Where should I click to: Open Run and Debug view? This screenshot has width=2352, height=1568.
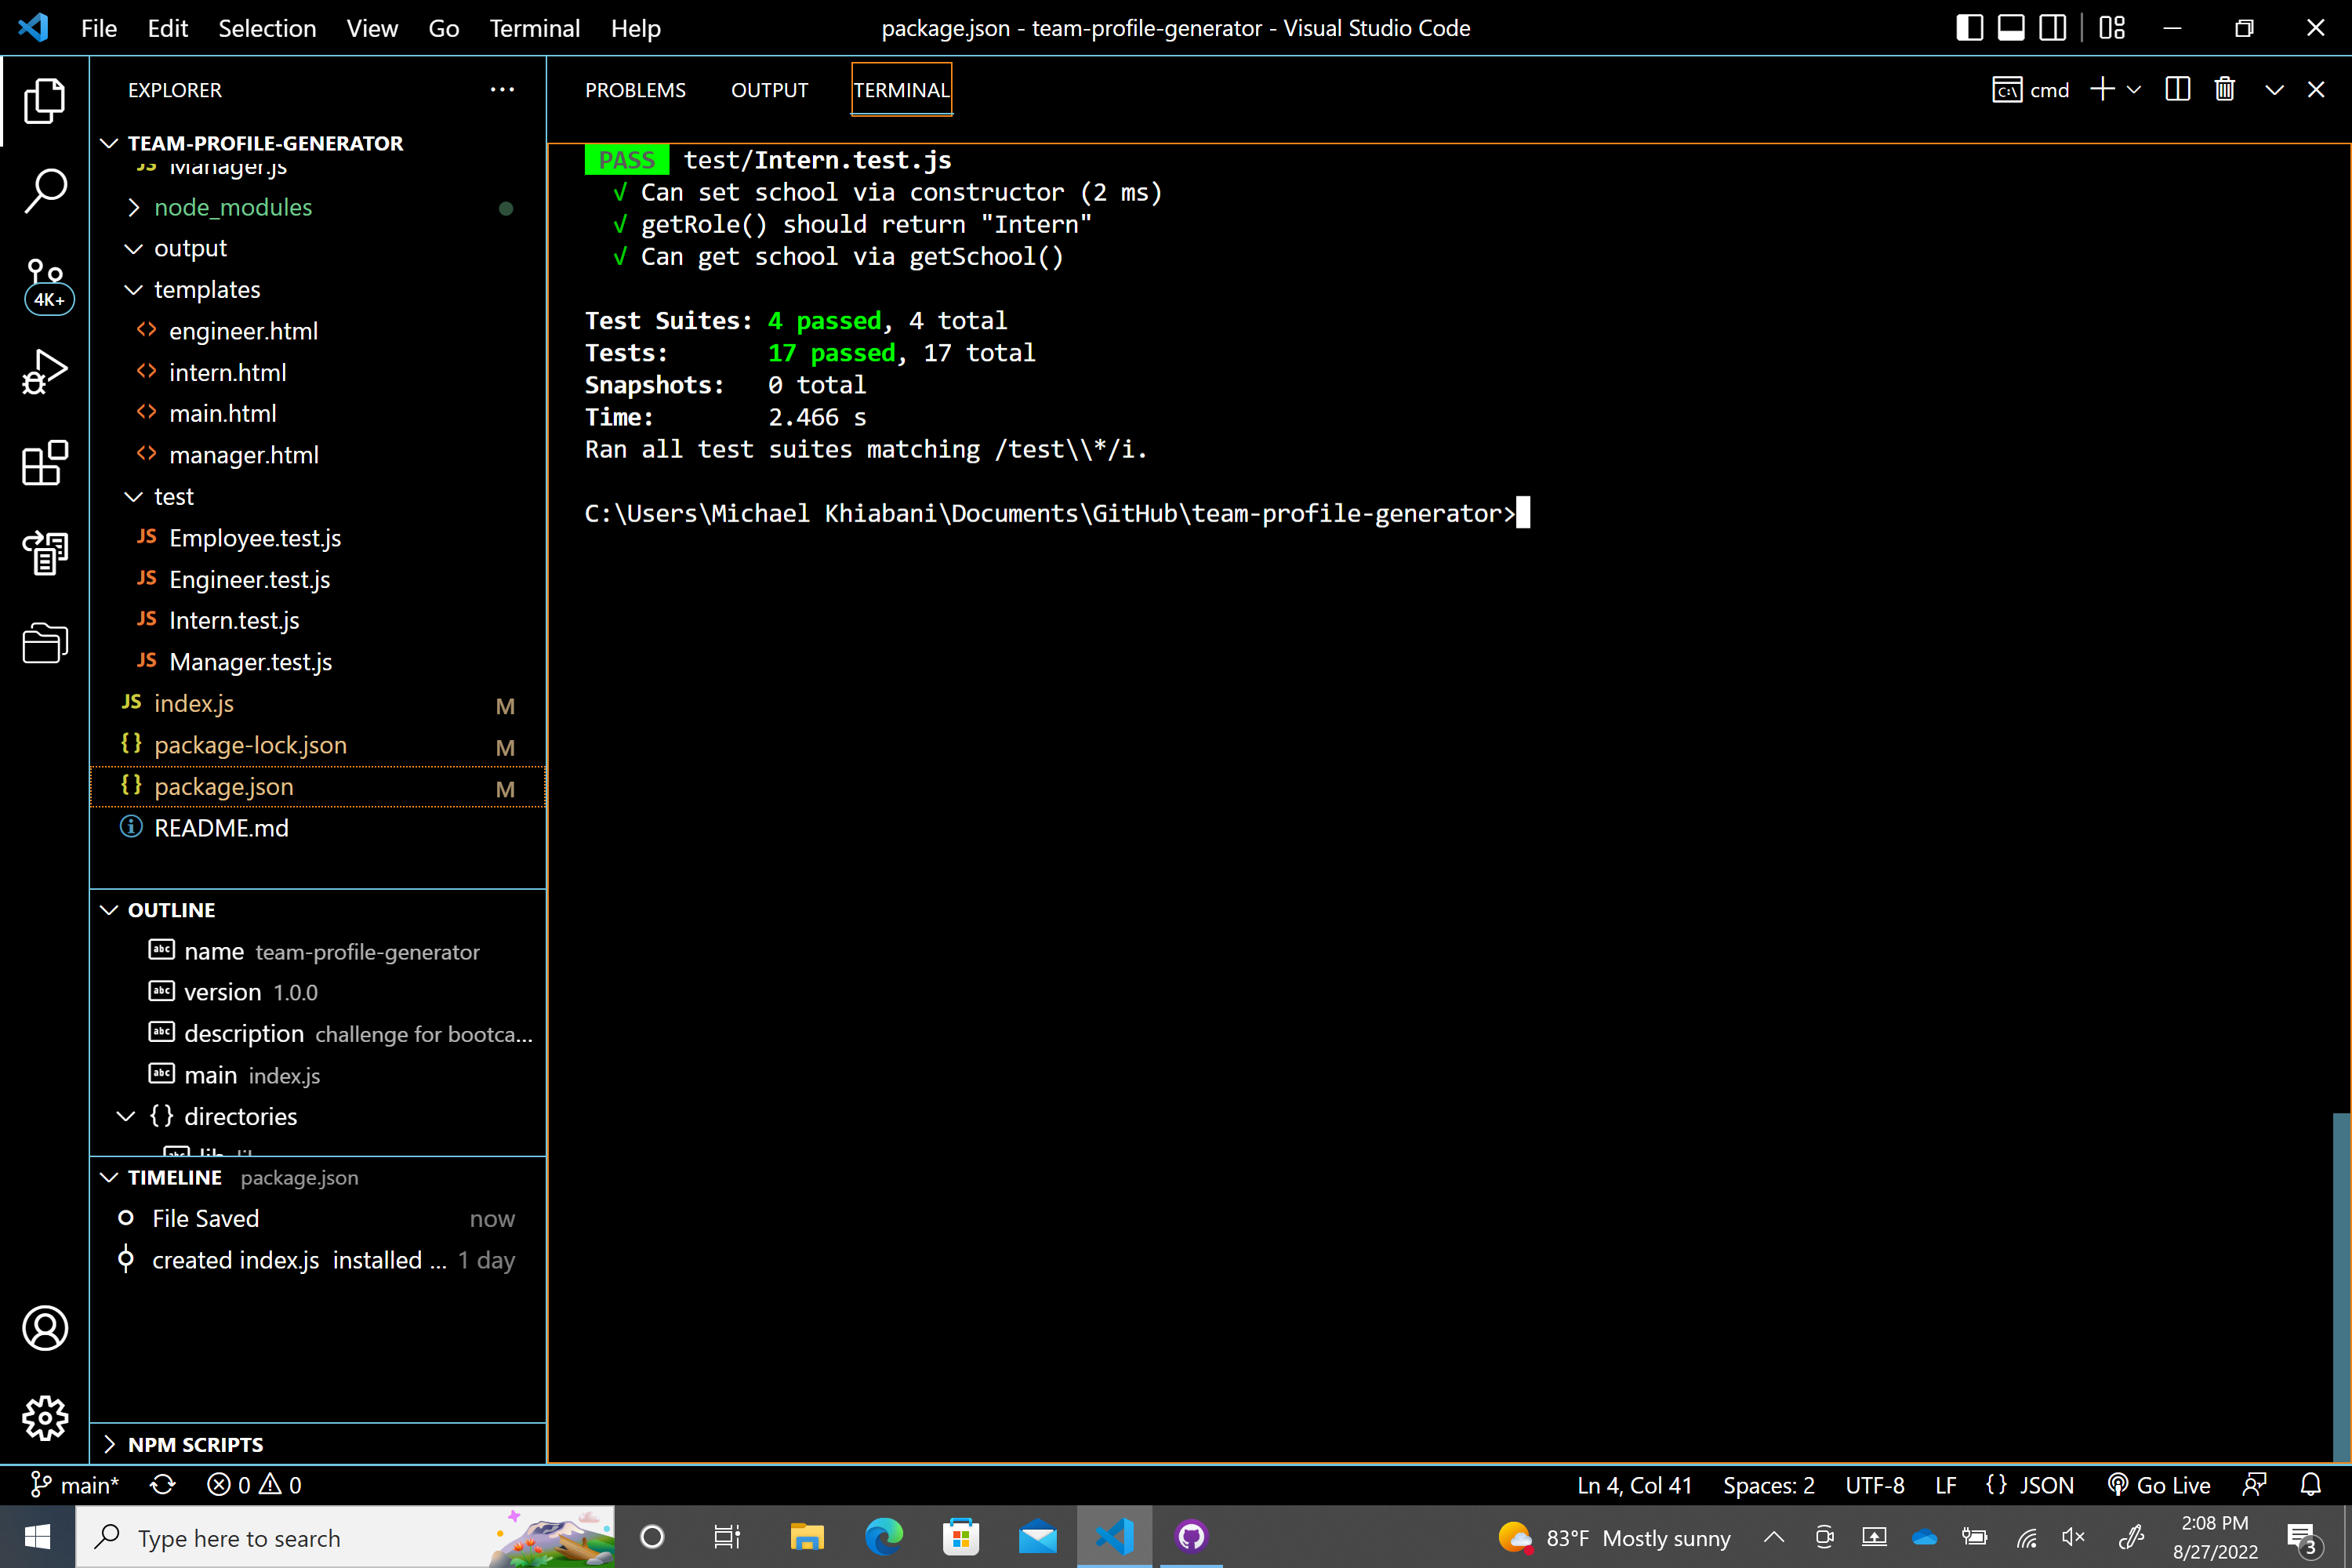tap(45, 372)
